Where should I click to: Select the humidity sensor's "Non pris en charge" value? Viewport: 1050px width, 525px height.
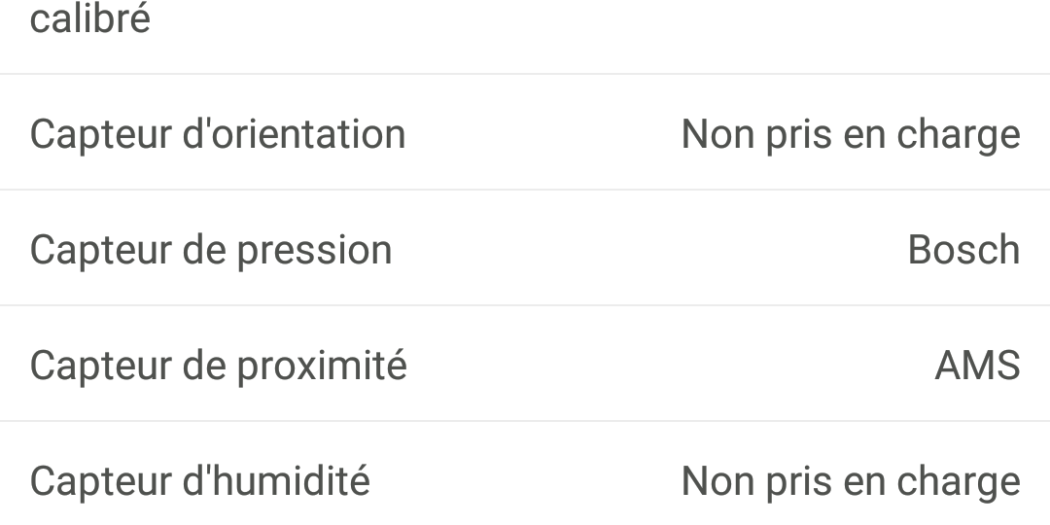pyautogui.click(x=851, y=481)
